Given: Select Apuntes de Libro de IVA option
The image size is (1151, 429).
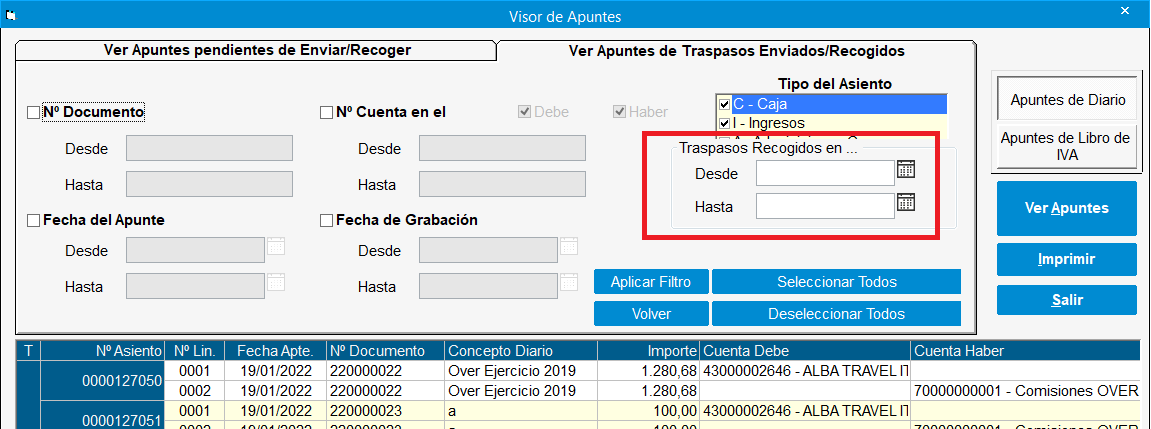Looking at the screenshot, I should [x=1067, y=145].
